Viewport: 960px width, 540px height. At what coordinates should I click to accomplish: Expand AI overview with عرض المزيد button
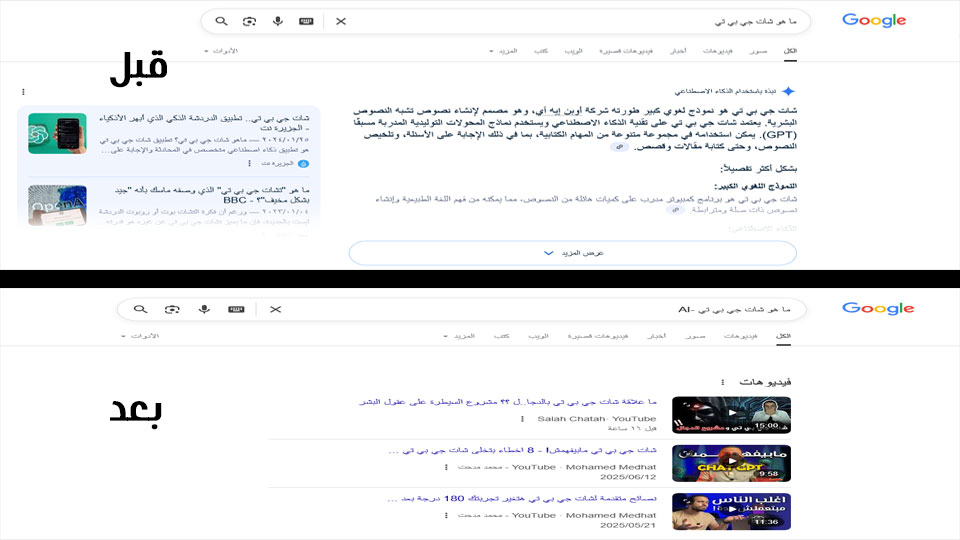click(572, 253)
